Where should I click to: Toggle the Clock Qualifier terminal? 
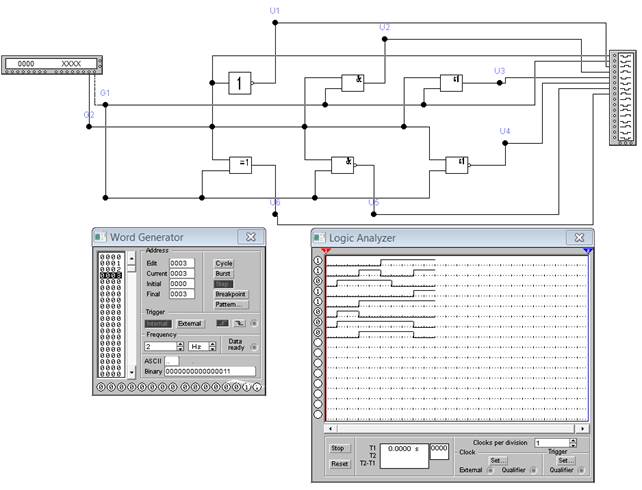click(x=534, y=469)
